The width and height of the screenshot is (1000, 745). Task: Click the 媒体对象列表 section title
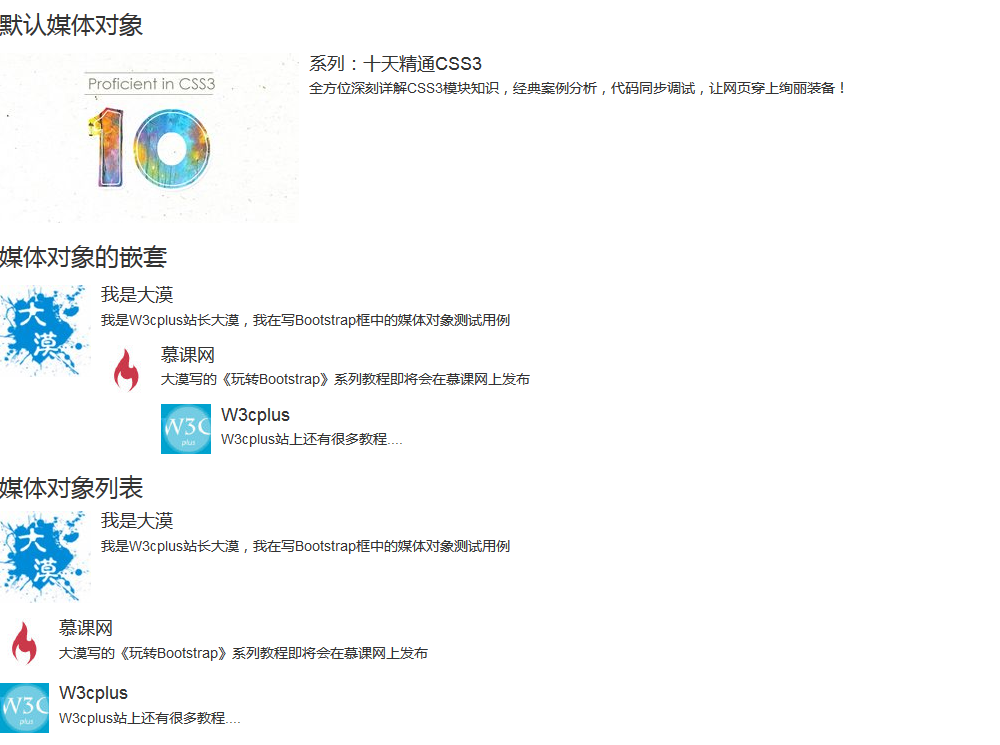(71, 488)
